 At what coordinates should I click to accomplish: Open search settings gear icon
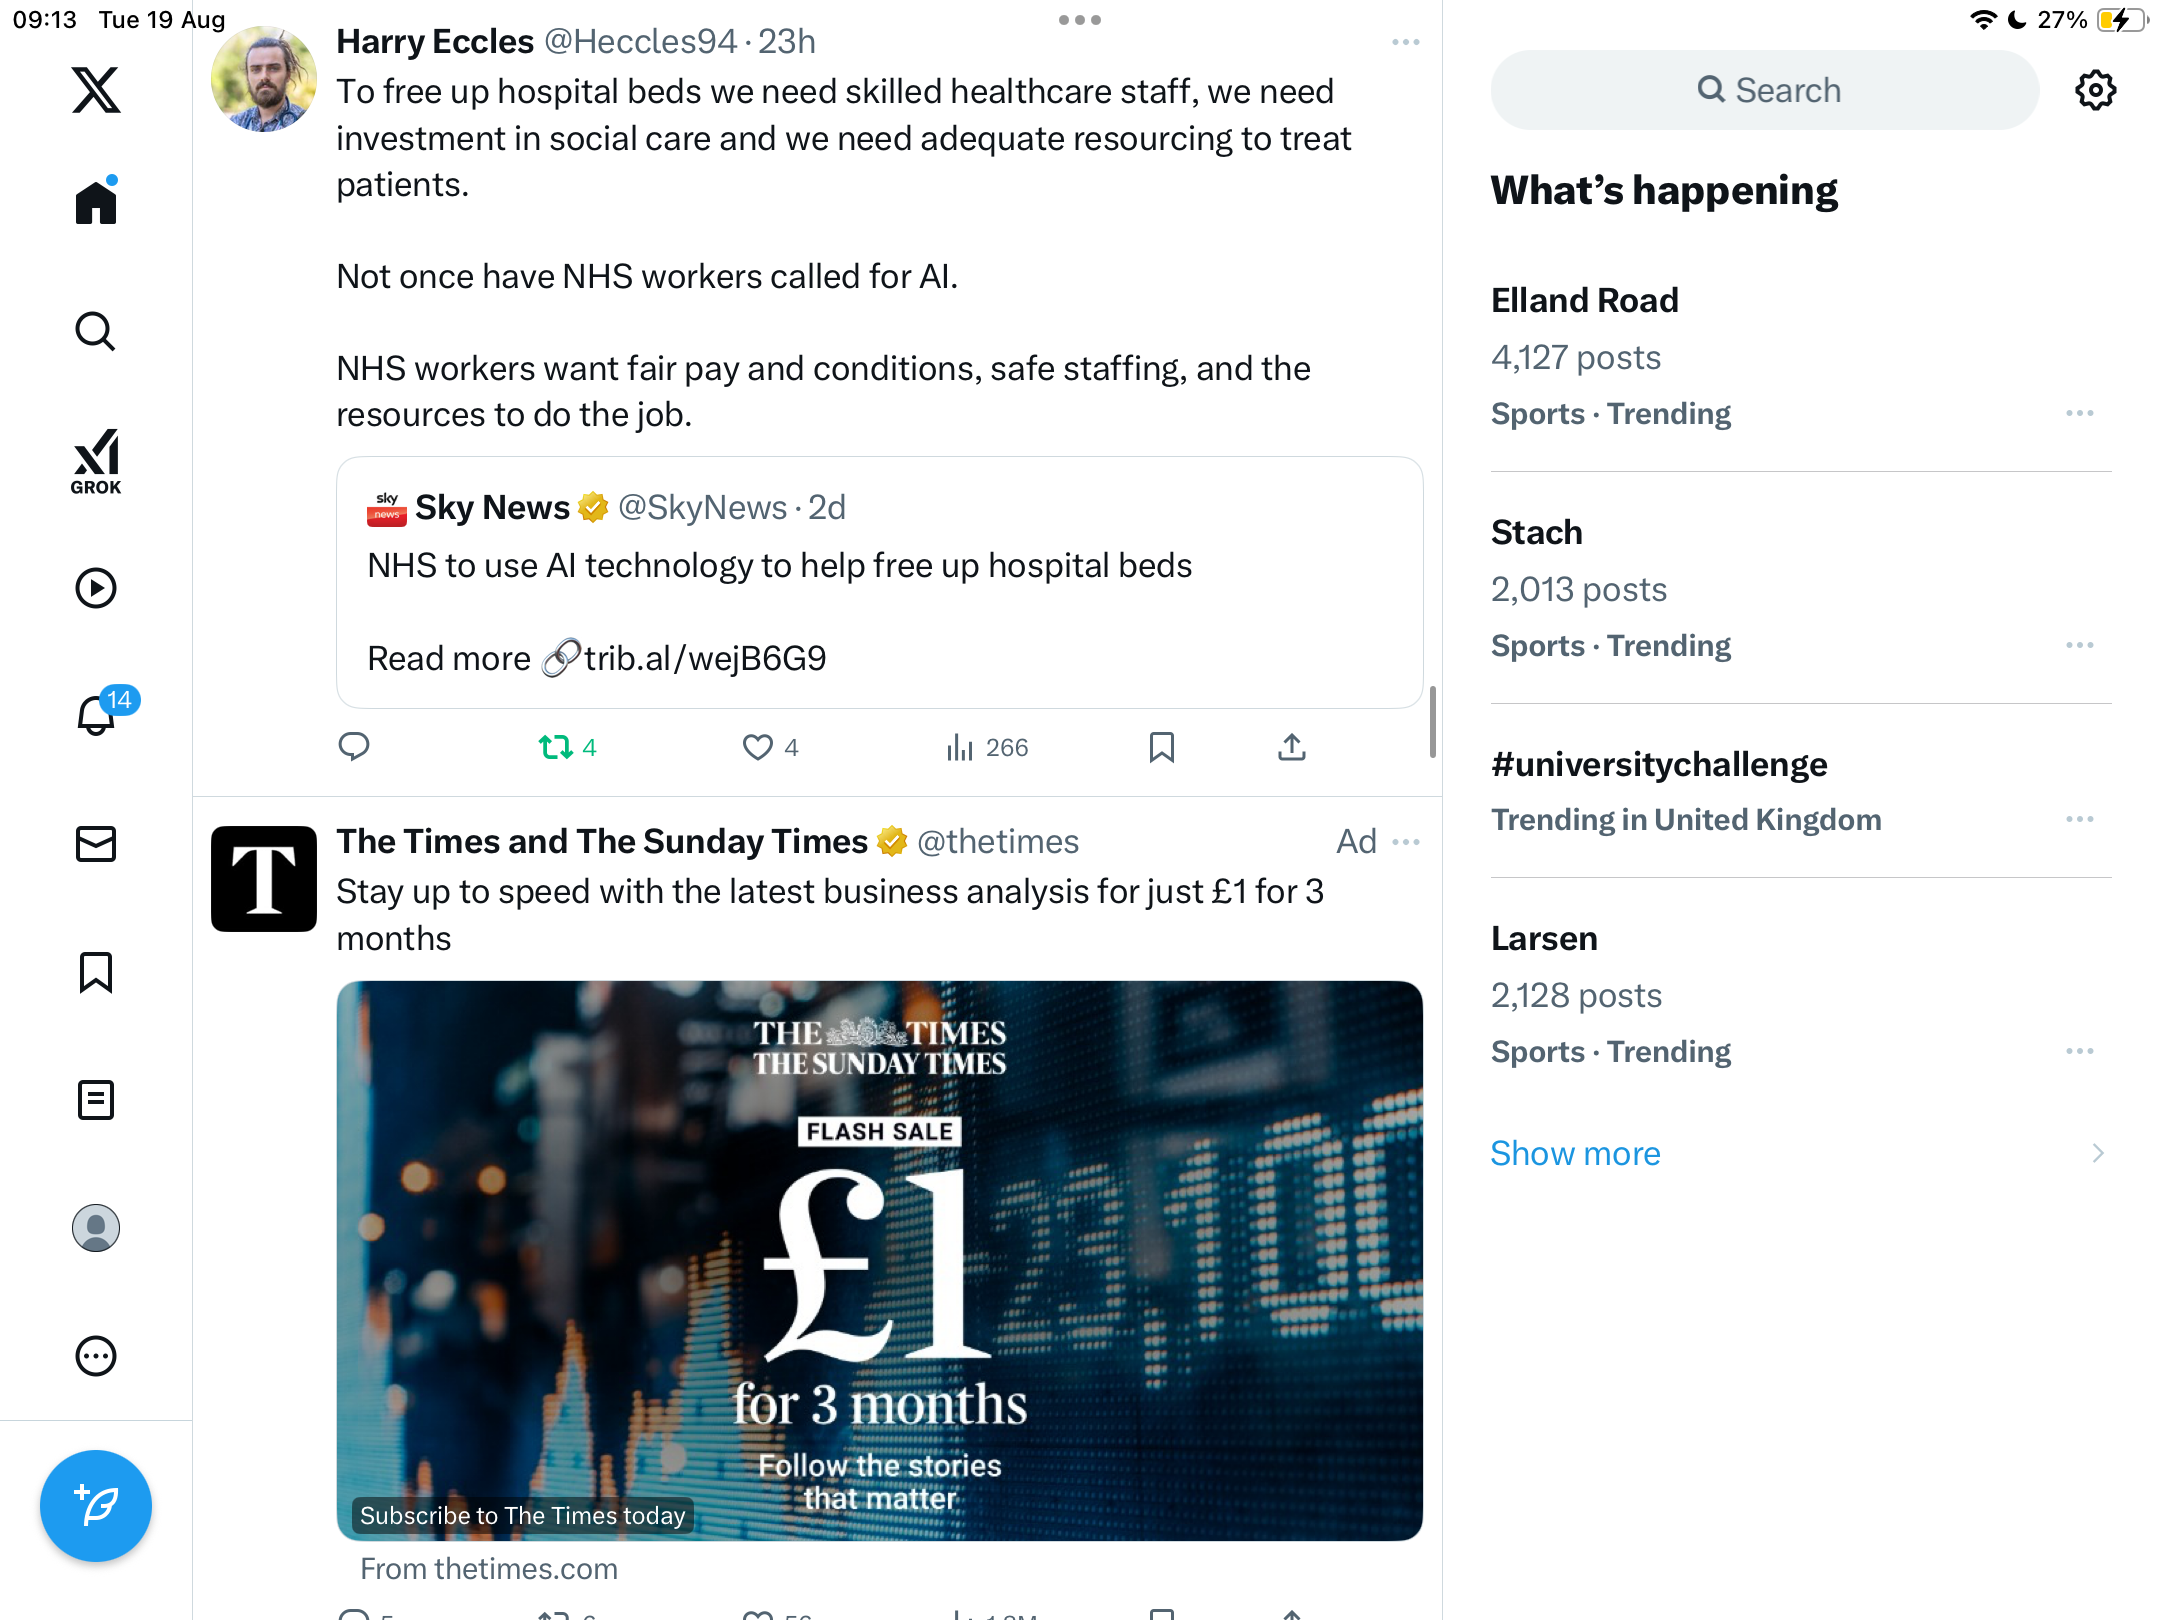point(2095,90)
